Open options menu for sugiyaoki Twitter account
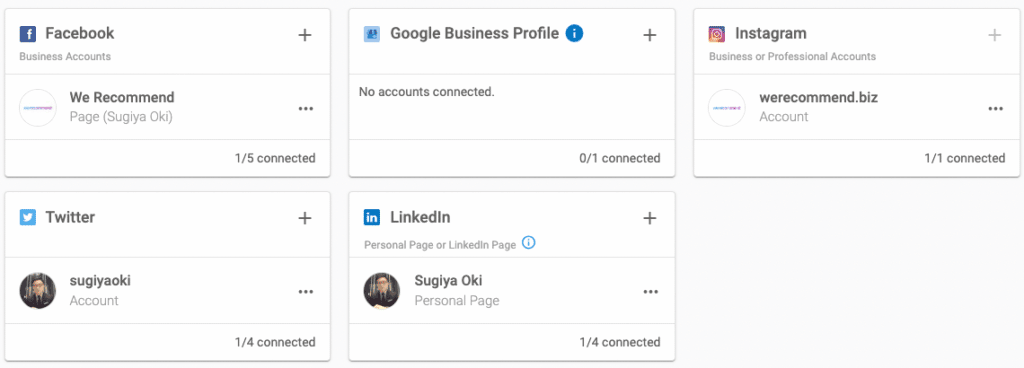This screenshot has height=368, width=1024. (x=306, y=292)
